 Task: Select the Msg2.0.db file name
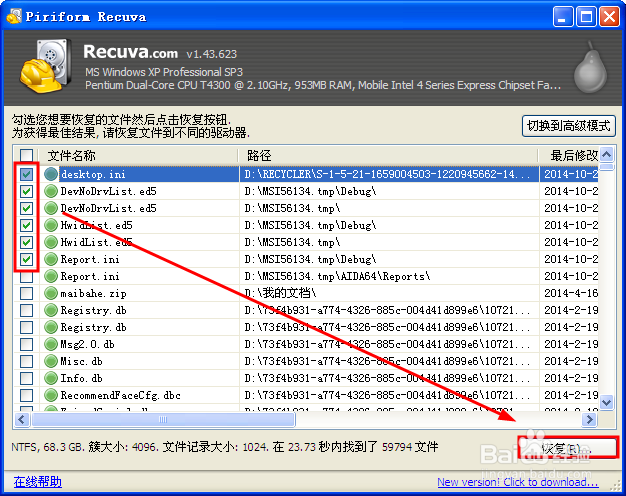pyautogui.click(x=87, y=344)
